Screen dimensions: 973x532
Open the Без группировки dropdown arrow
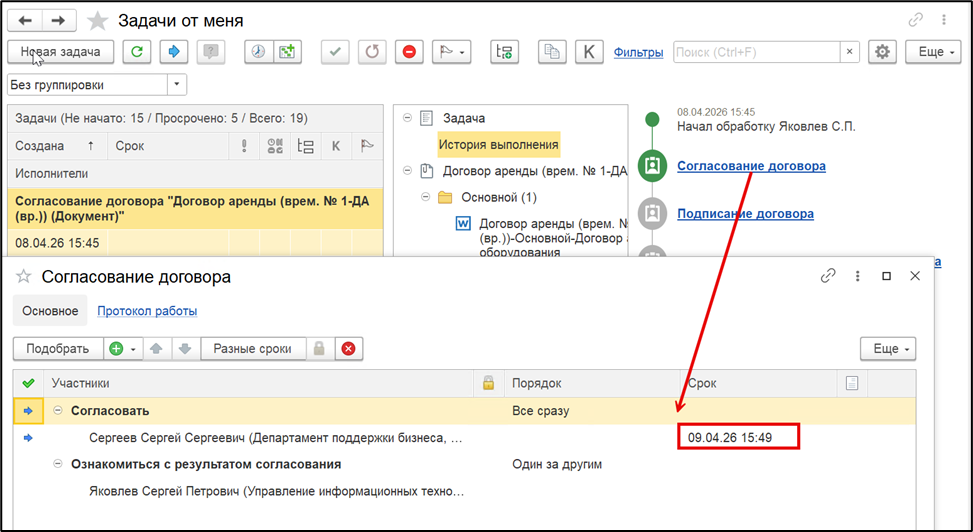tap(177, 84)
